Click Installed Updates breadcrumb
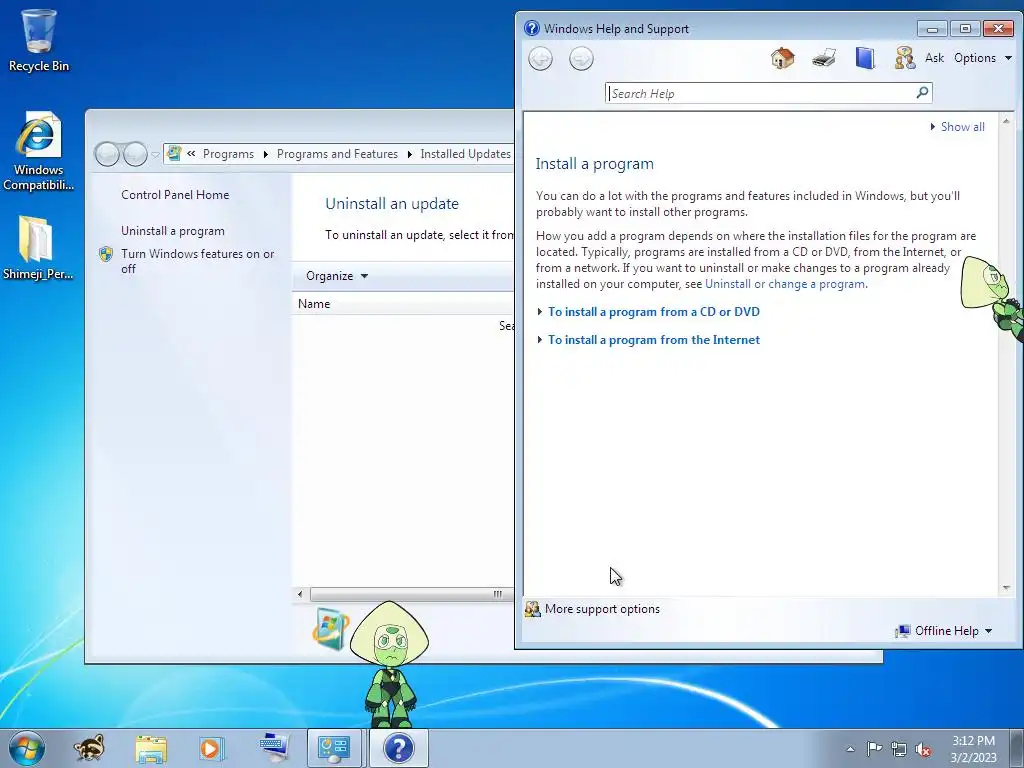The height and width of the screenshot is (768, 1024). pos(465,154)
